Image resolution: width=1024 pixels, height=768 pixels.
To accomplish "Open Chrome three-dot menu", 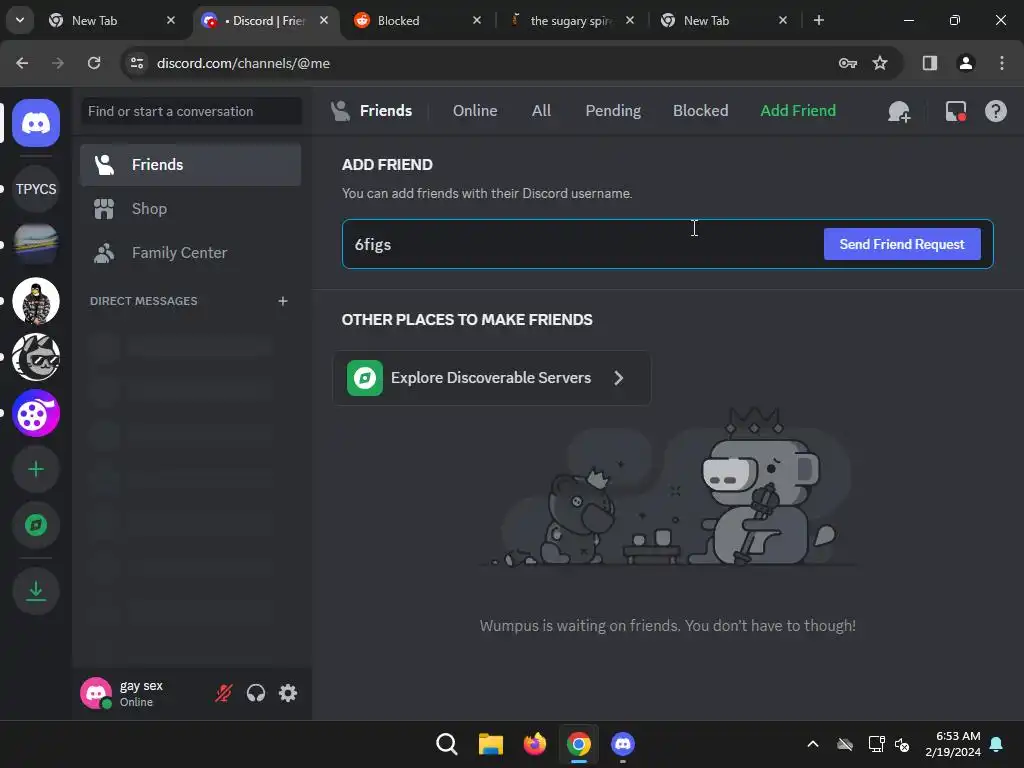I will click(1002, 63).
